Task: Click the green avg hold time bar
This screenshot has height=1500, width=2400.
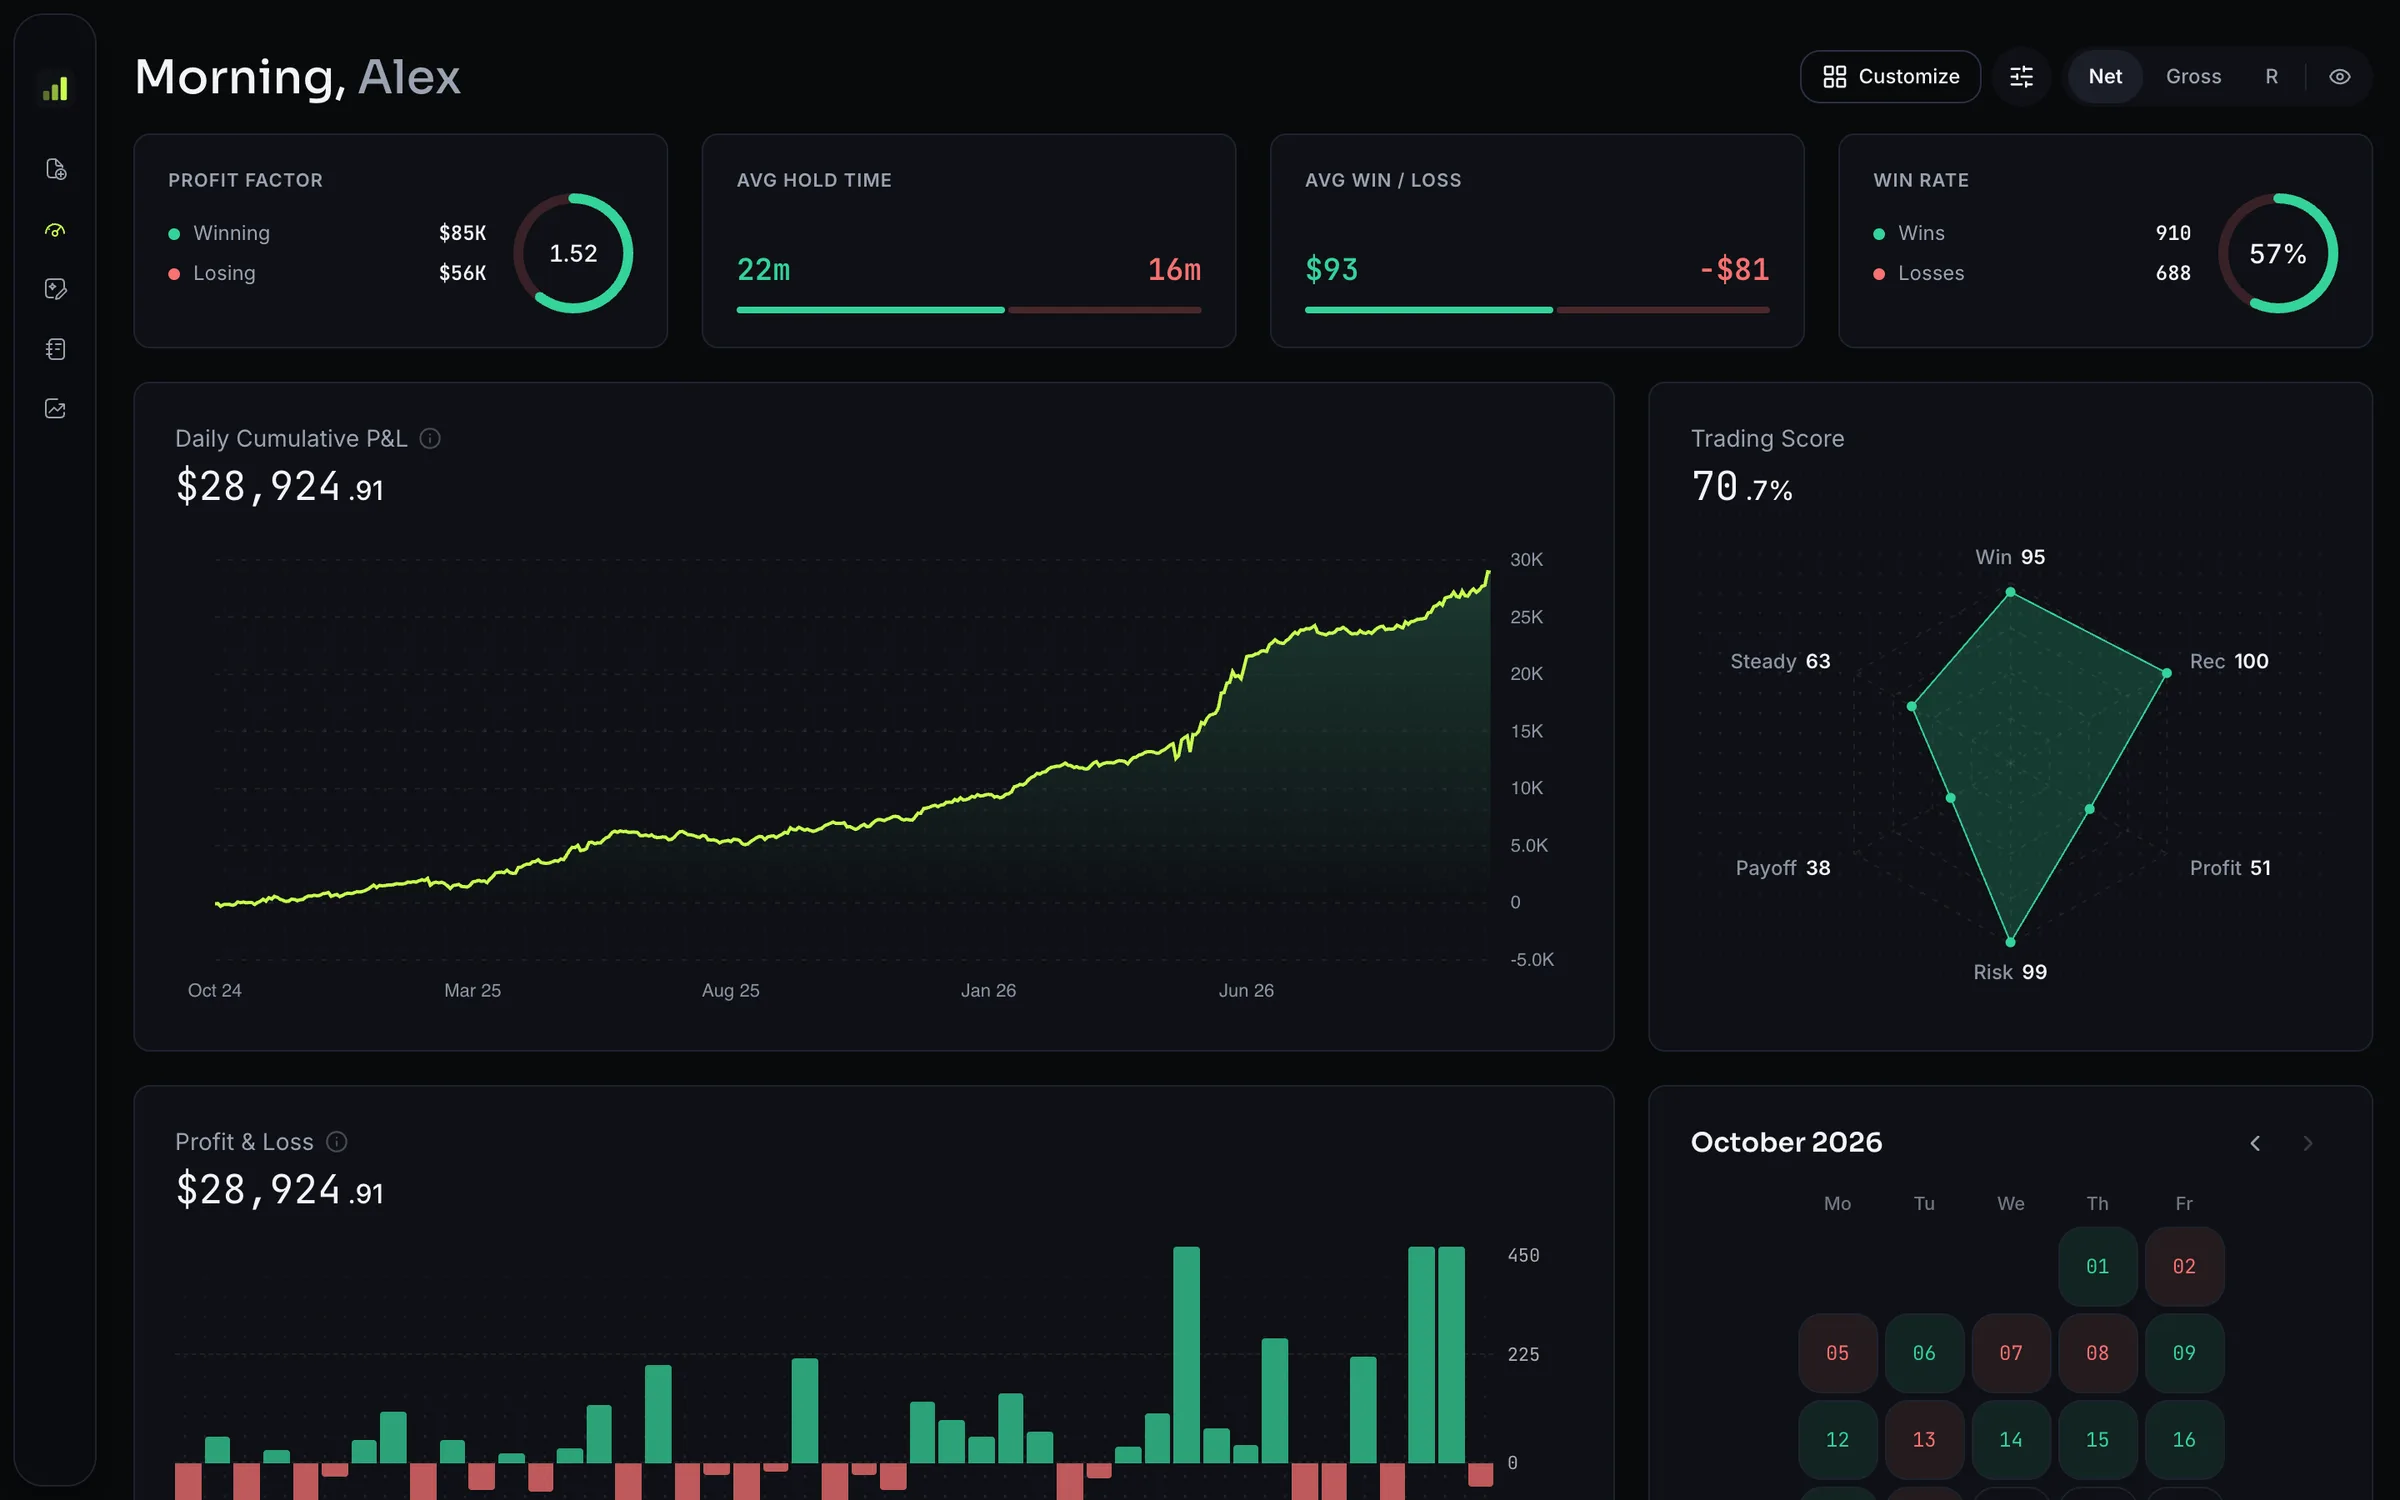Action: pyautogui.click(x=870, y=310)
